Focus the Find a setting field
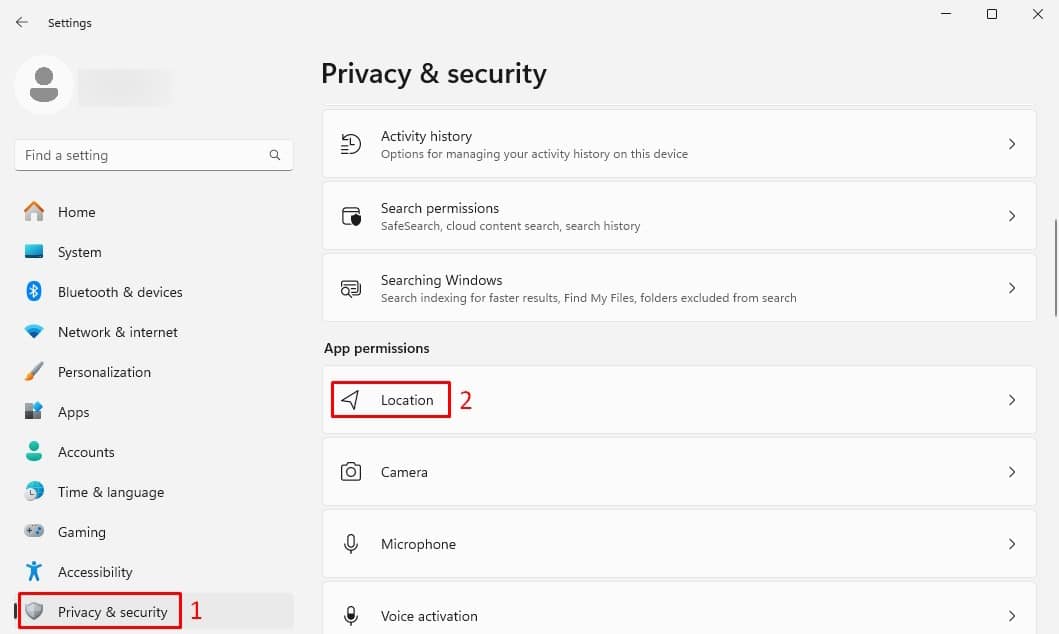1059x634 pixels. (154, 155)
